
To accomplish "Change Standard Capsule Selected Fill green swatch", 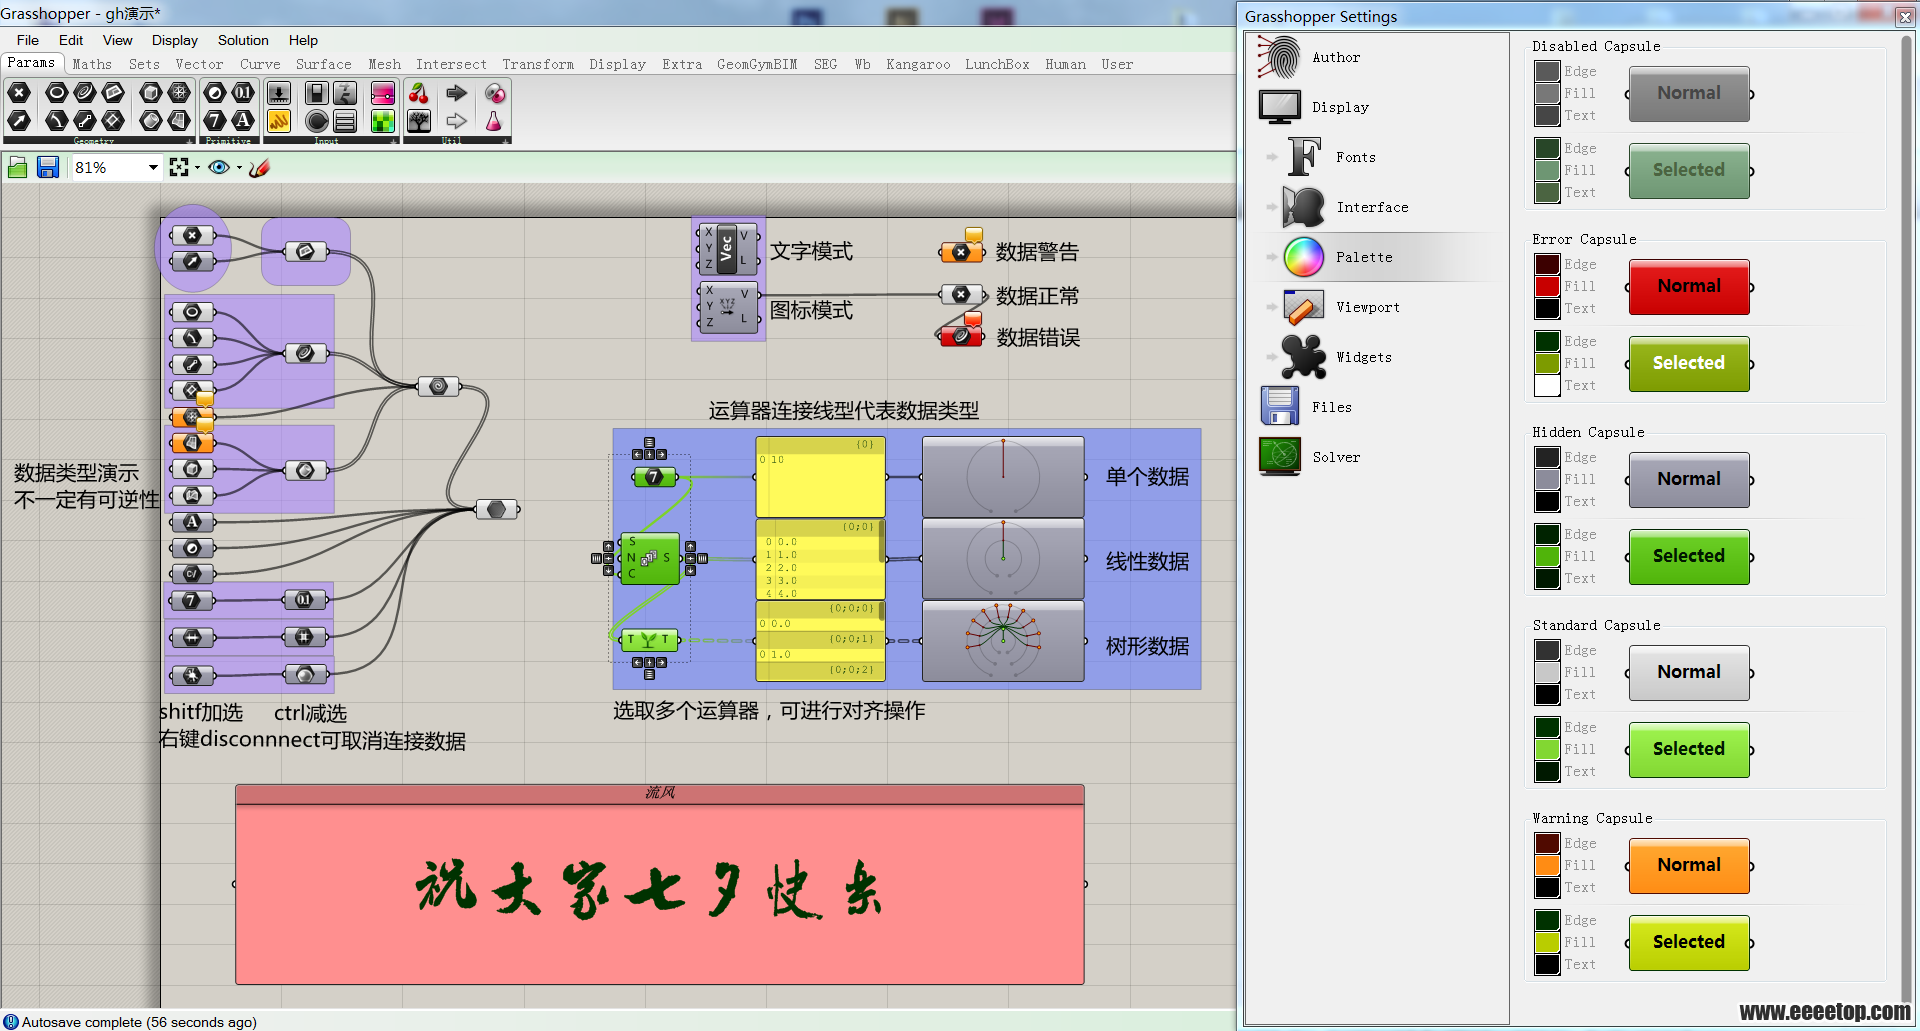I will point(1547,750).
